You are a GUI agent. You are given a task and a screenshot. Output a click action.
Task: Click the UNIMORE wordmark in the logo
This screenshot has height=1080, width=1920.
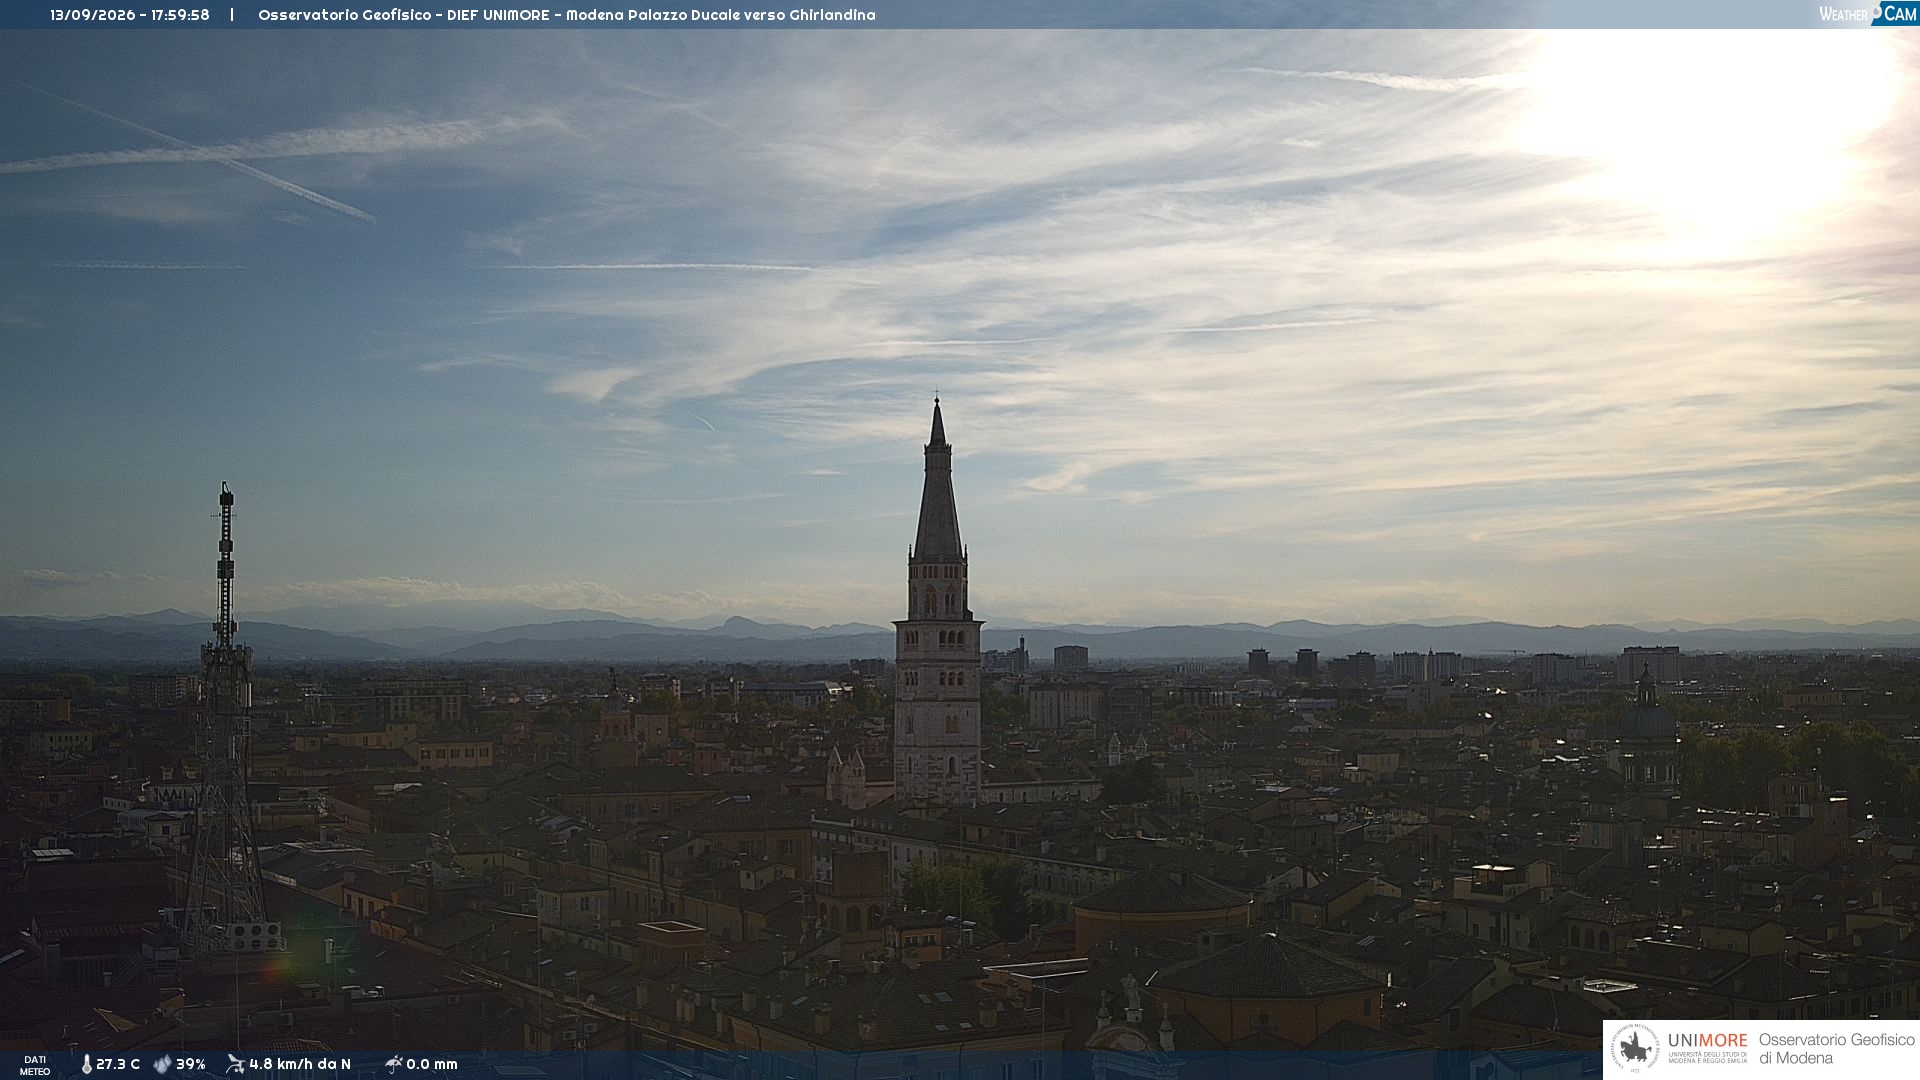click(x=1707, y=1041)
